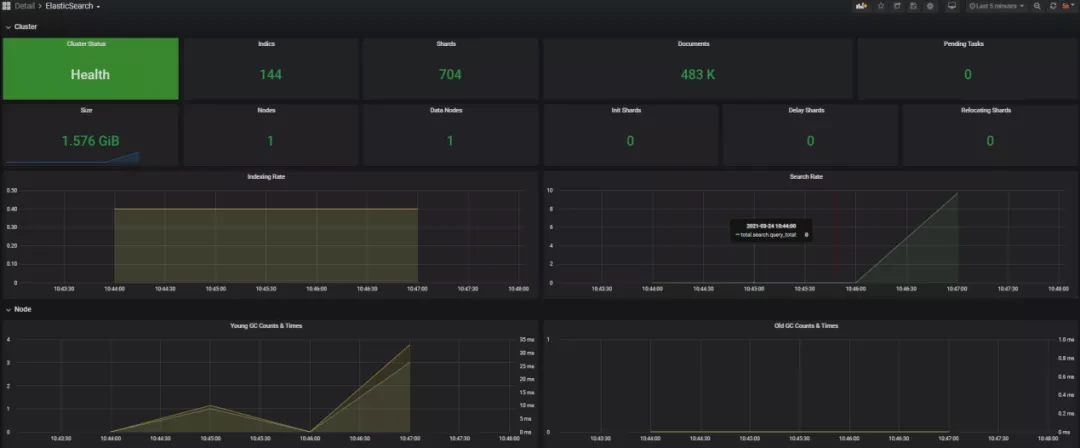Open the refresh interval dropdown
1080x448 pixels.
[1067, 6]
